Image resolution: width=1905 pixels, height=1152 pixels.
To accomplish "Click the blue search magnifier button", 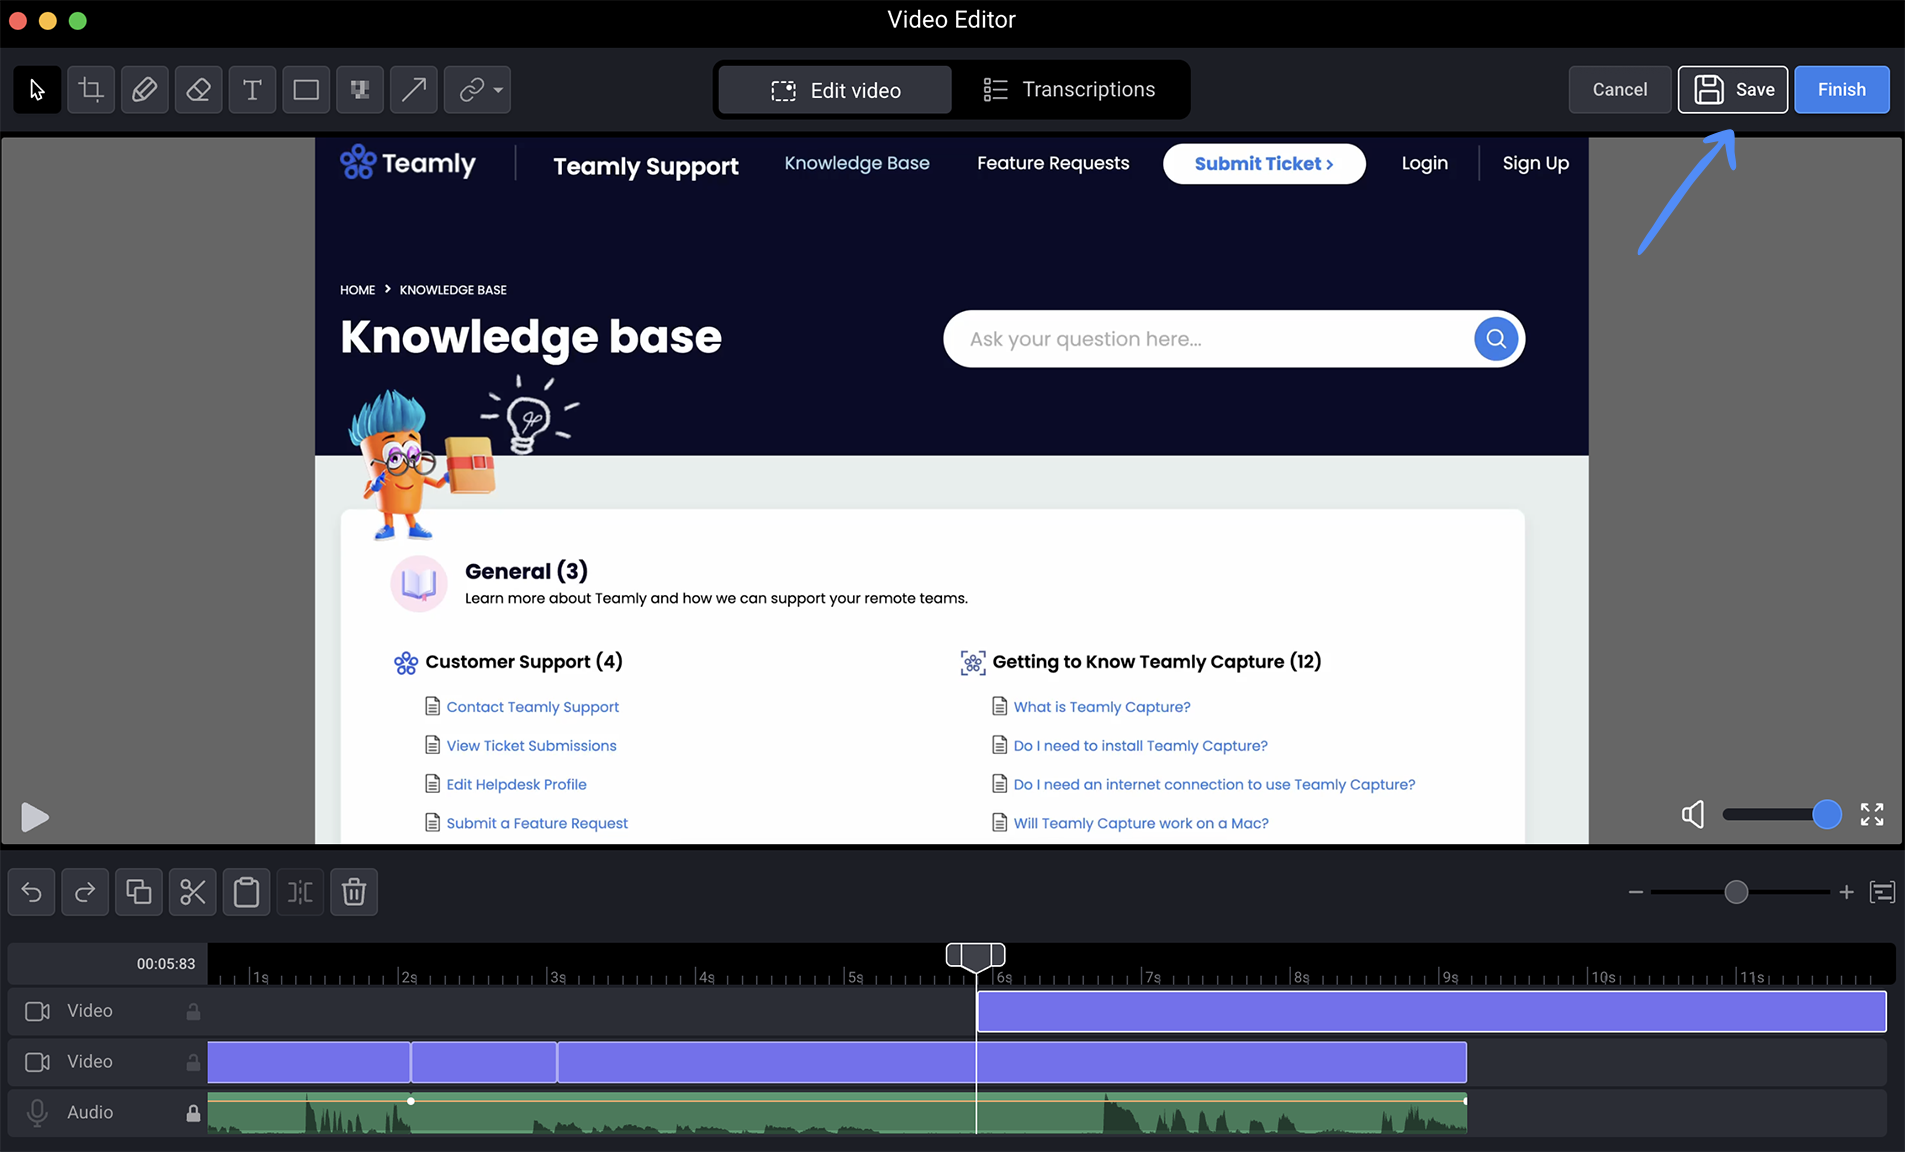I will (x=1496, y=339).
